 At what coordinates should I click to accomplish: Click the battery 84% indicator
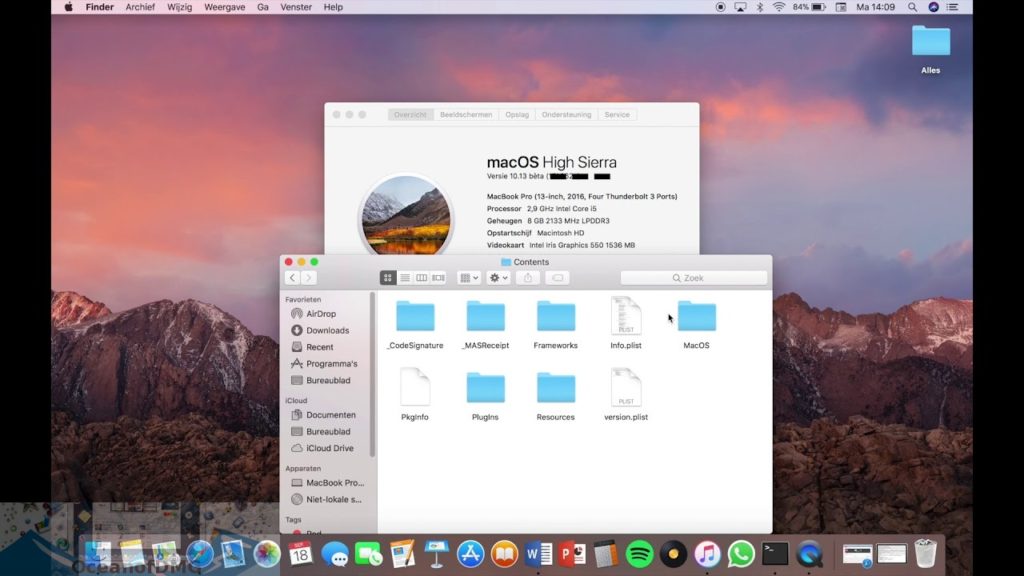810,7
